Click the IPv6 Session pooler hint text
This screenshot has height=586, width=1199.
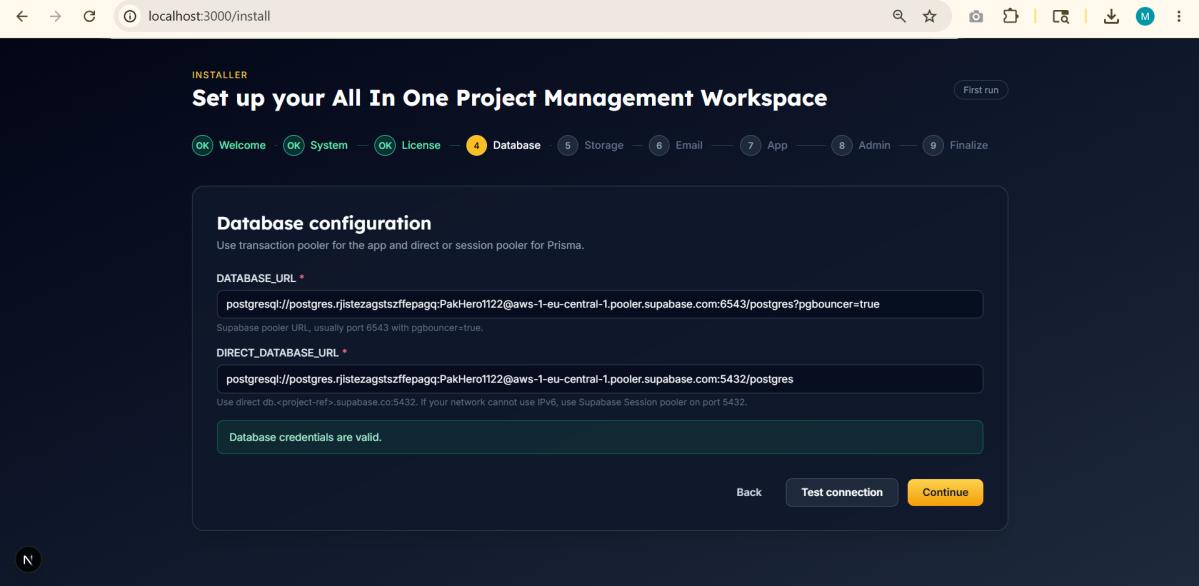click(482, 402)
